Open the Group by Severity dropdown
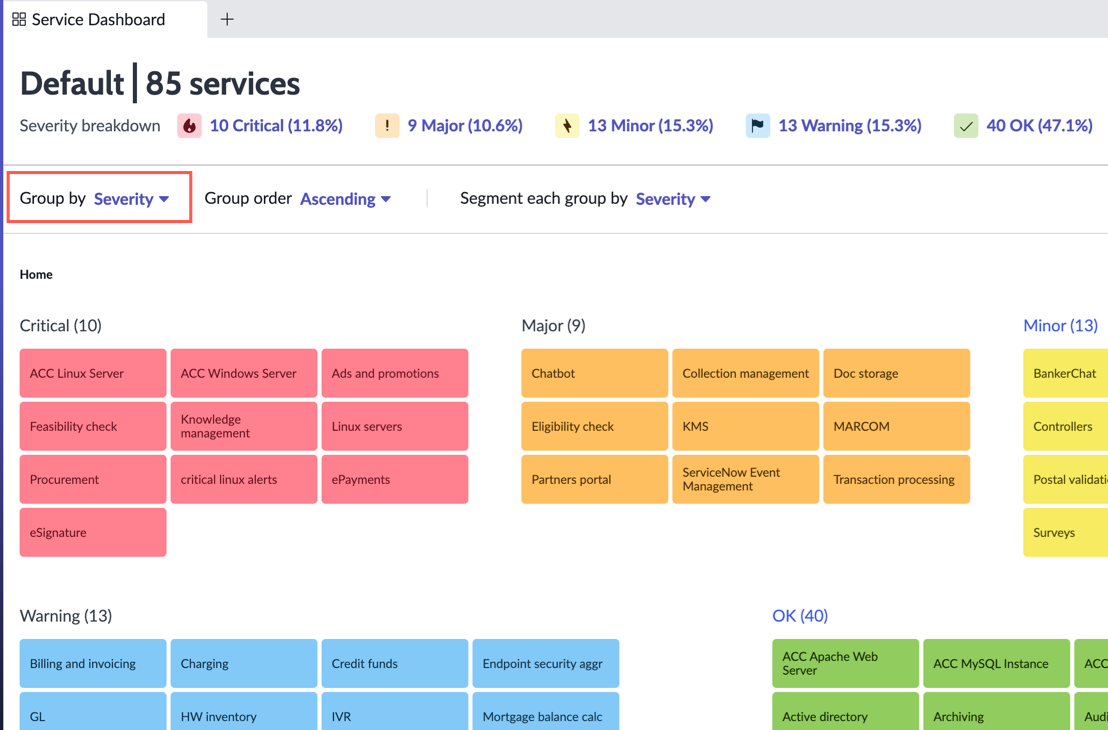Screen dimensions: 1108x730 pos(131,199)
